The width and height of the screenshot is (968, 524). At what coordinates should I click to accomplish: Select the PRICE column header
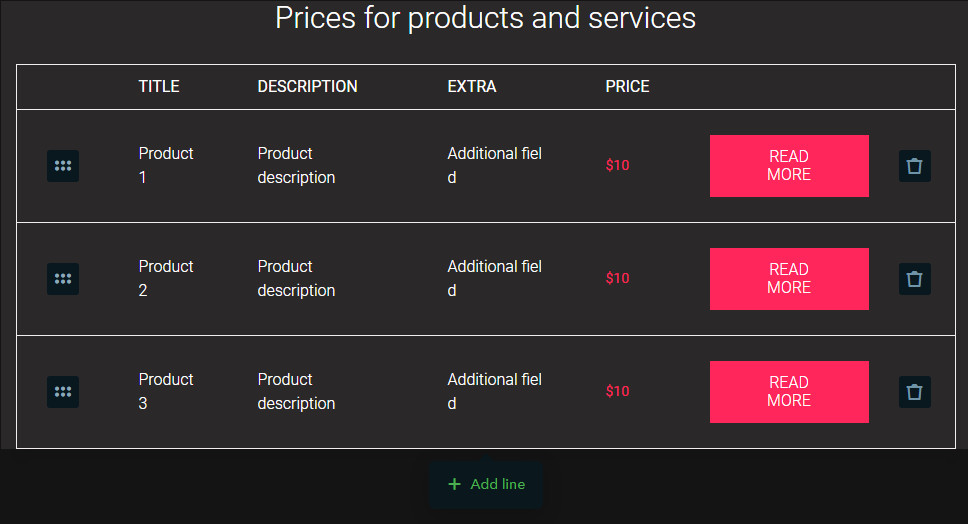(627, 86)
